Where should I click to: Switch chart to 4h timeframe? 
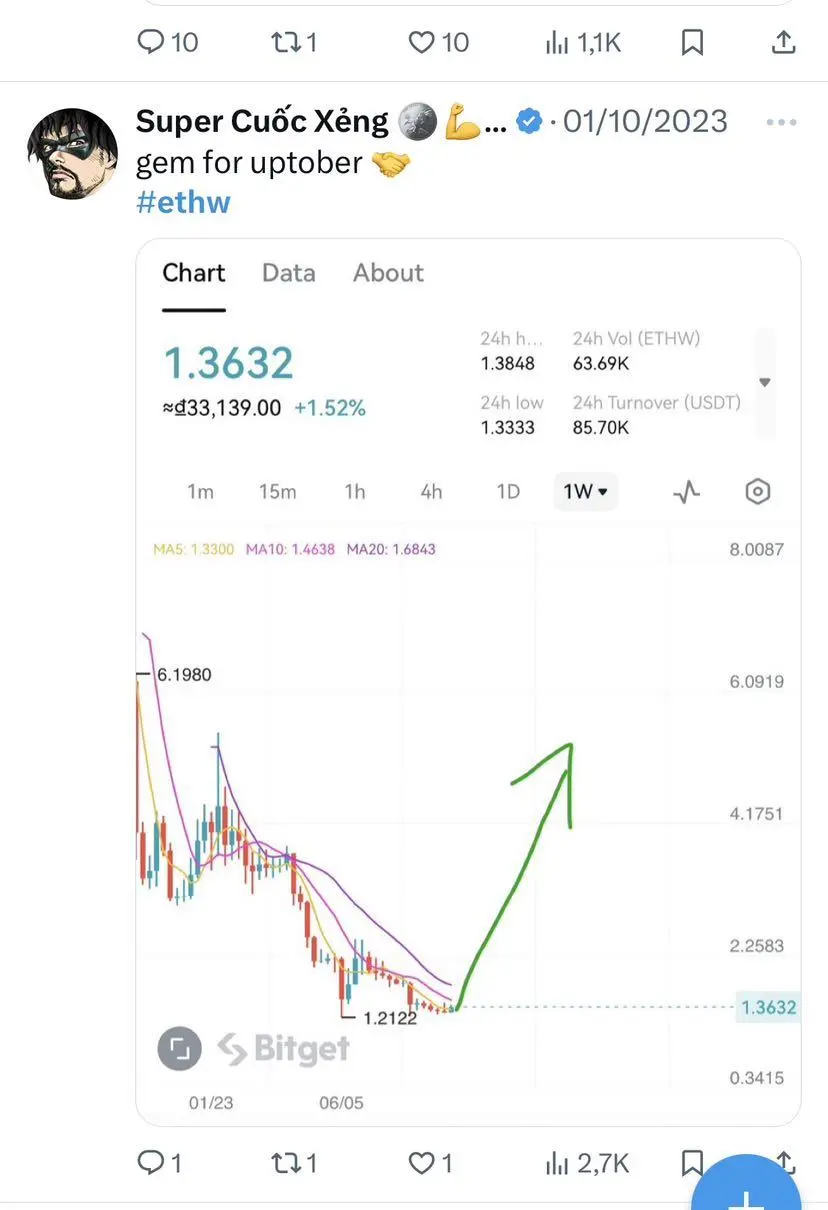point(431,491)
